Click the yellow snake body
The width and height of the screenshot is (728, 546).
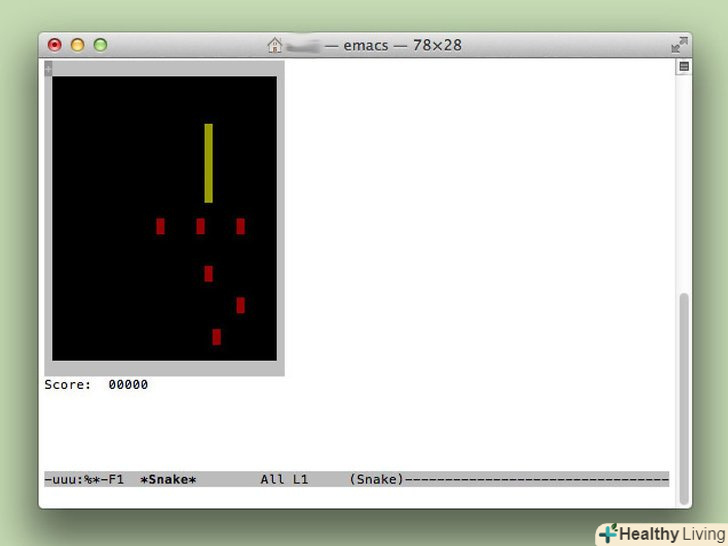point(208,163)
